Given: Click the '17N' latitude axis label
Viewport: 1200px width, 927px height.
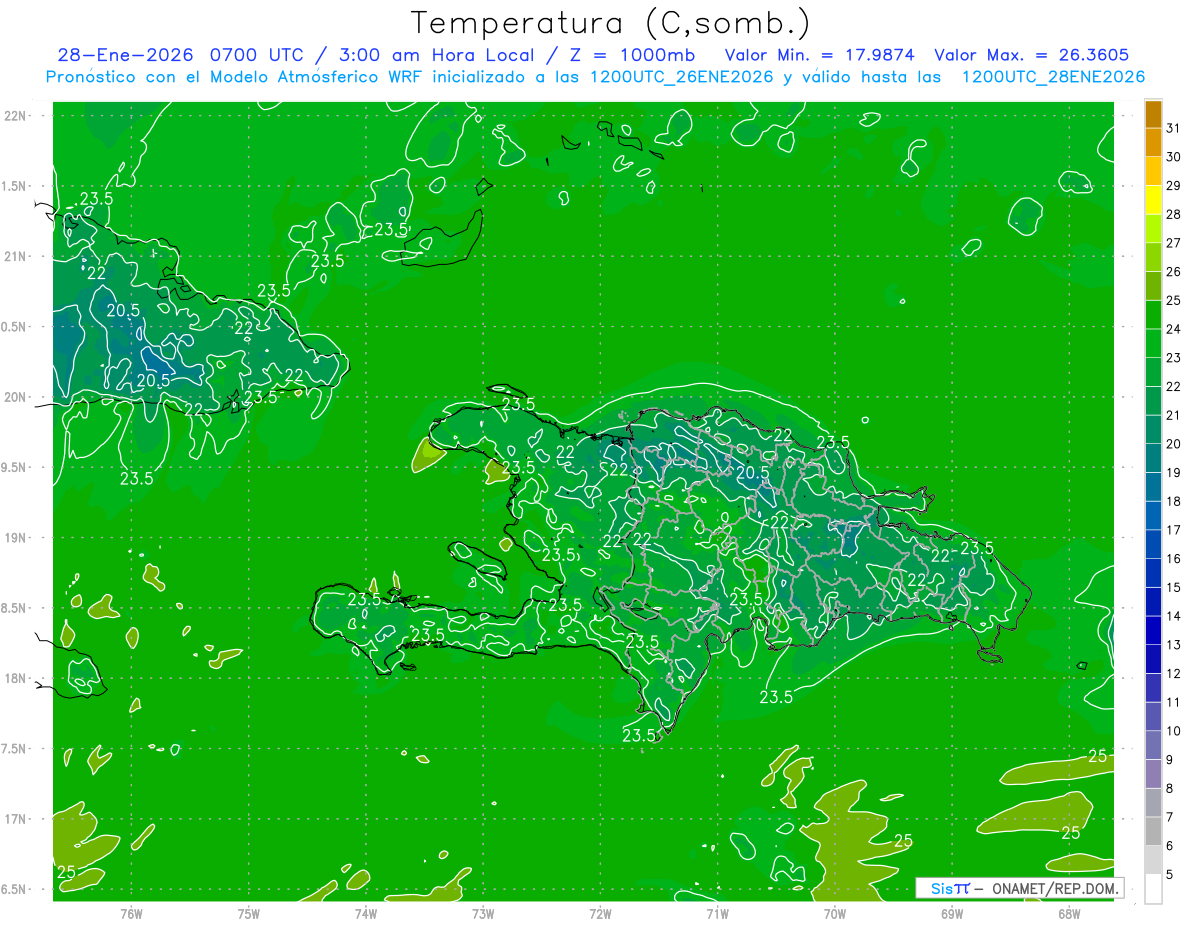Looking at the screenshot, I should pos(15,819).
